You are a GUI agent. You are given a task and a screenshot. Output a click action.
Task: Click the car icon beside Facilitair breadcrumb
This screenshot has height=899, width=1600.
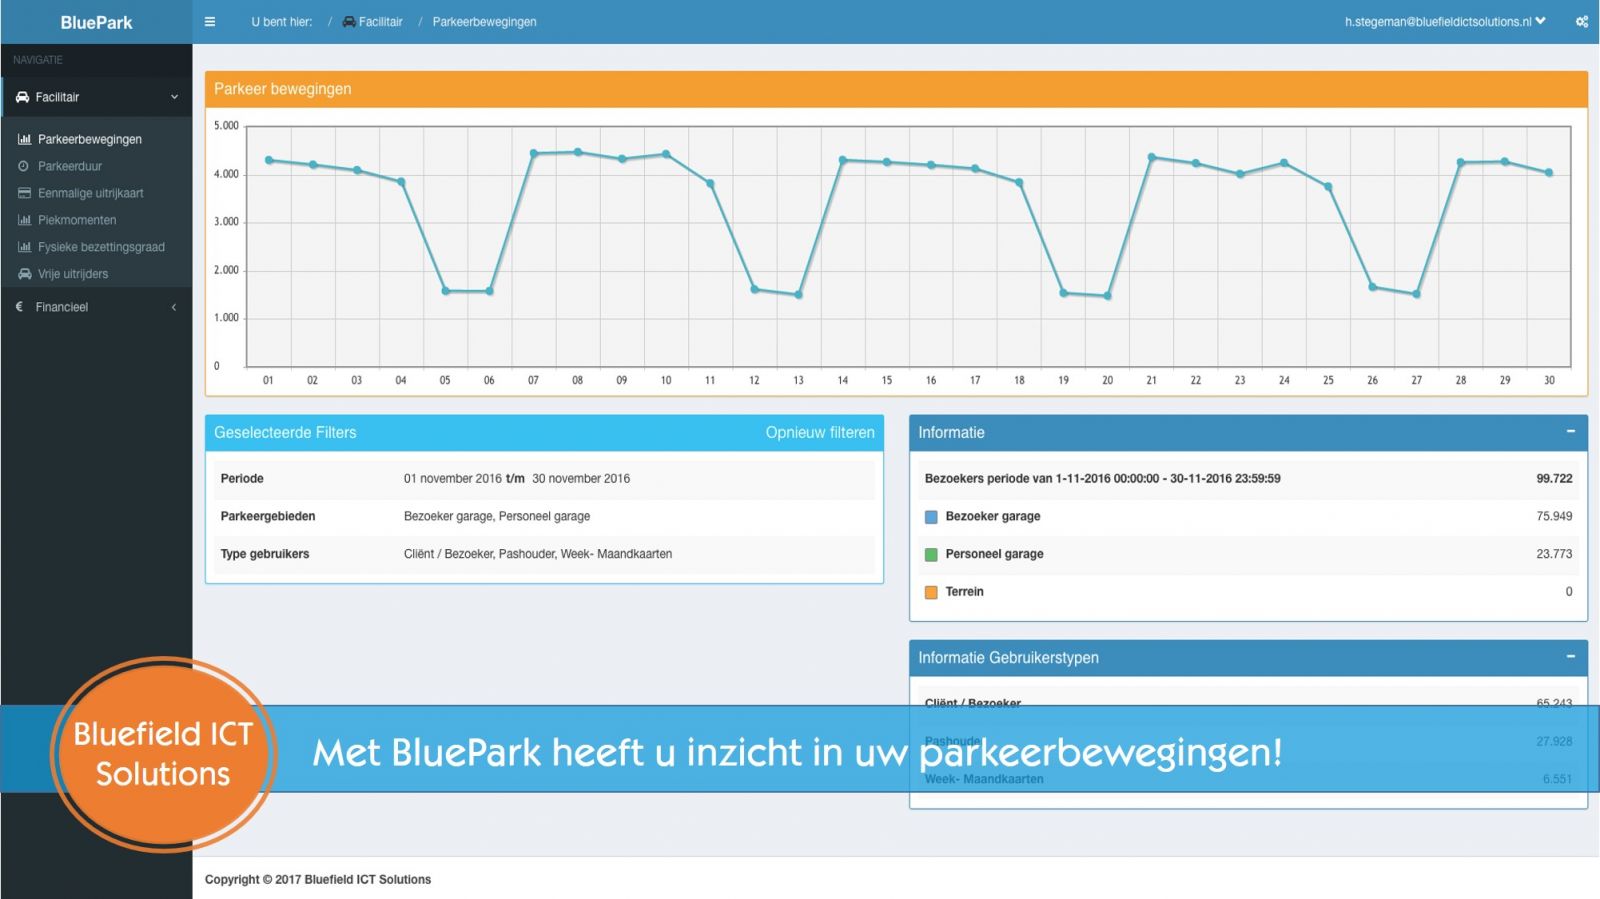pyautogui.click(x=349, y=22)
